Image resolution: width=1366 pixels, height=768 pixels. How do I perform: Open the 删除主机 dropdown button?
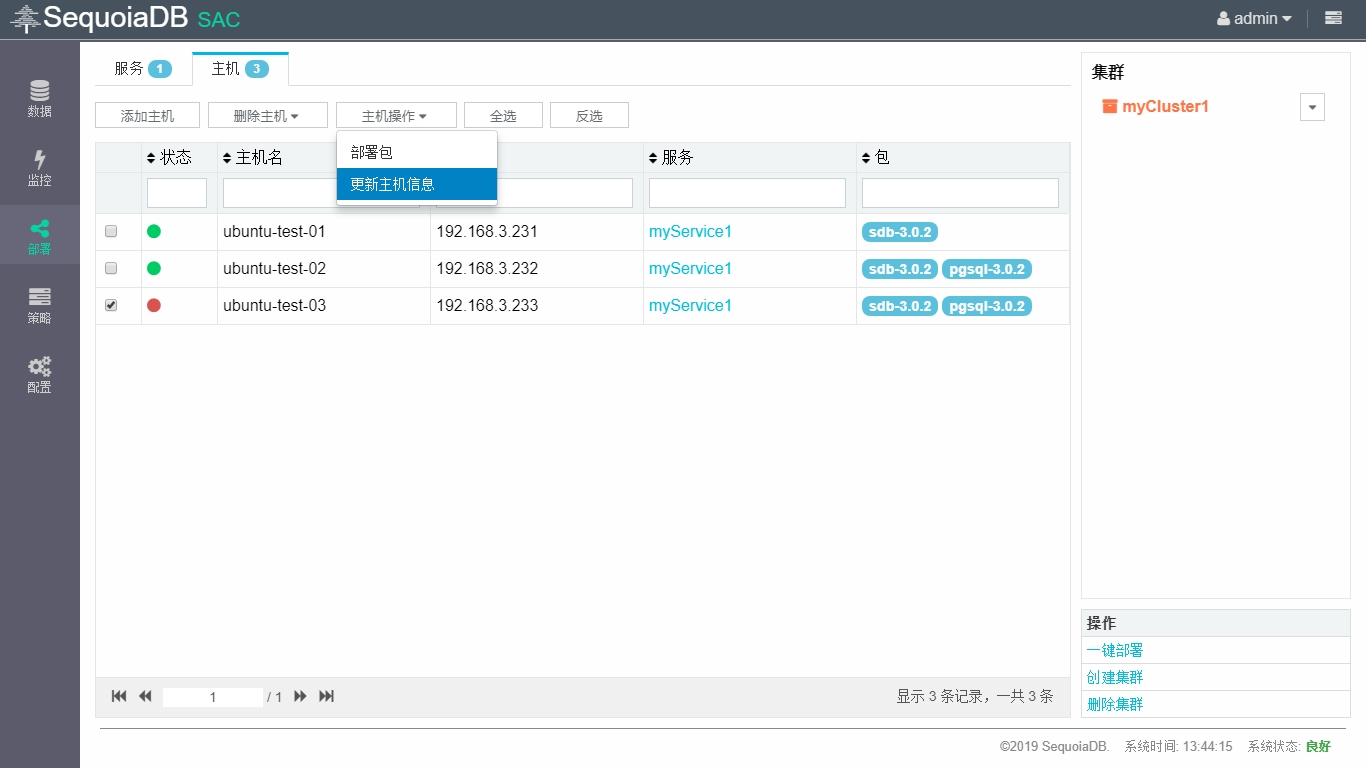coord(267,116)
